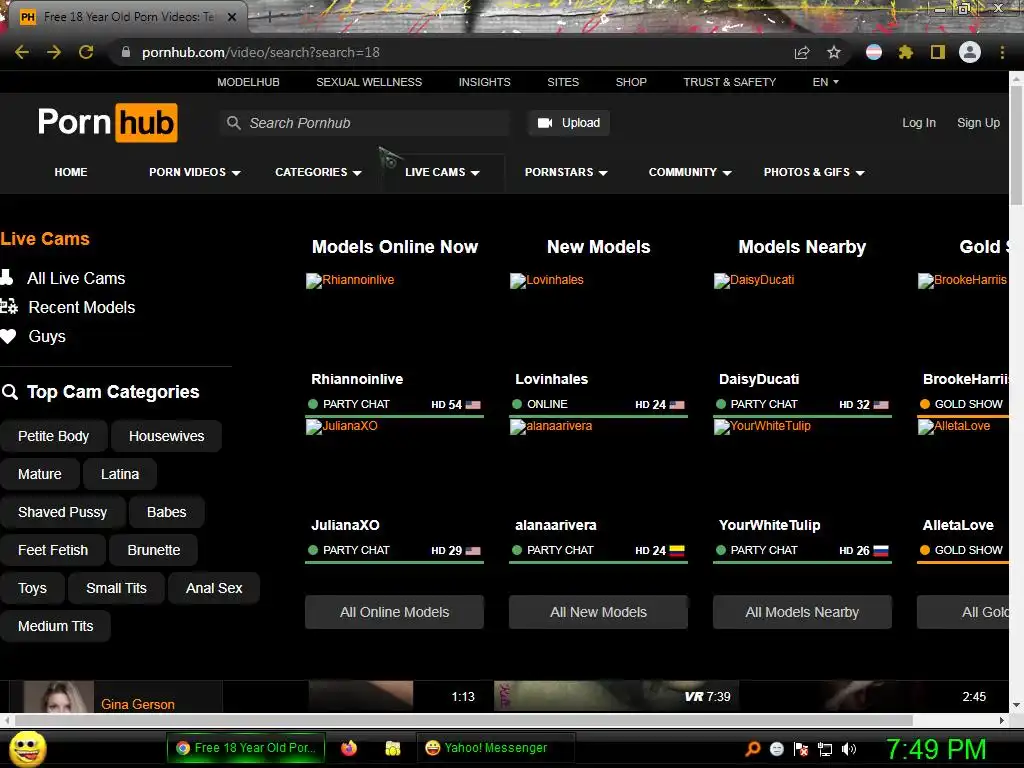Click the browser forward arrow
1024x768 pixels.
tap(54, 52)
